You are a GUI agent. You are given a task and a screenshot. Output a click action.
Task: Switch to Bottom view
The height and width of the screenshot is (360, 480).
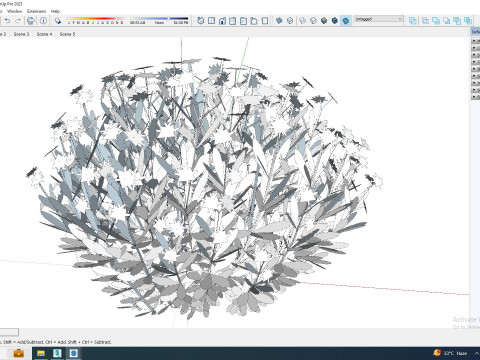click(265, 21)
